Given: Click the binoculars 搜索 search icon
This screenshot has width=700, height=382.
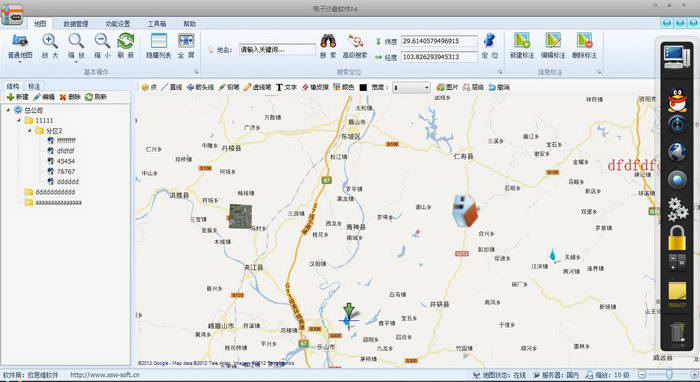Looking at the screenshot, I should [328, 41].
